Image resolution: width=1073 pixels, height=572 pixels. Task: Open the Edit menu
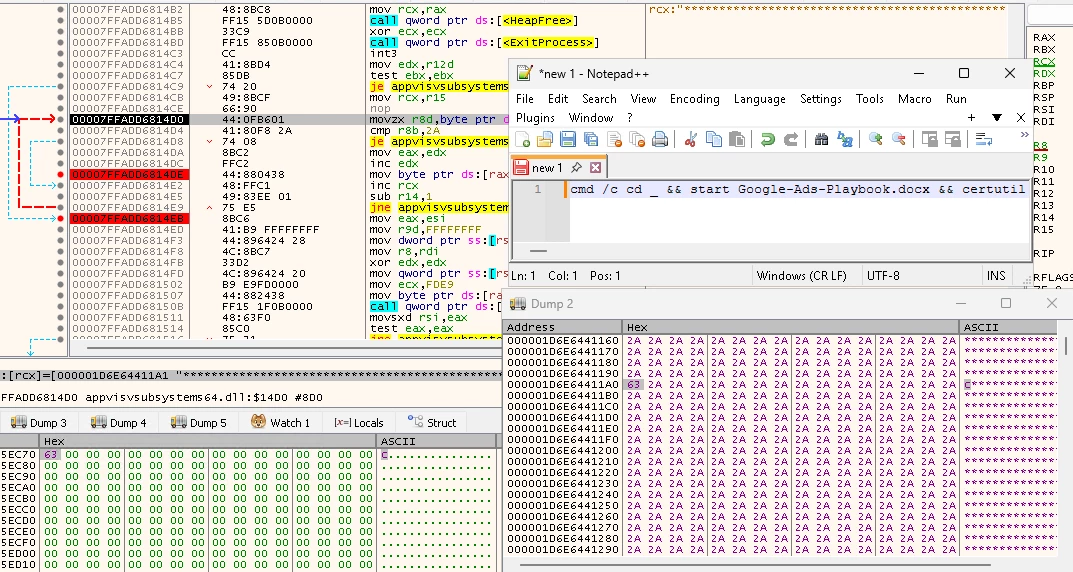[x=558, y=99]
